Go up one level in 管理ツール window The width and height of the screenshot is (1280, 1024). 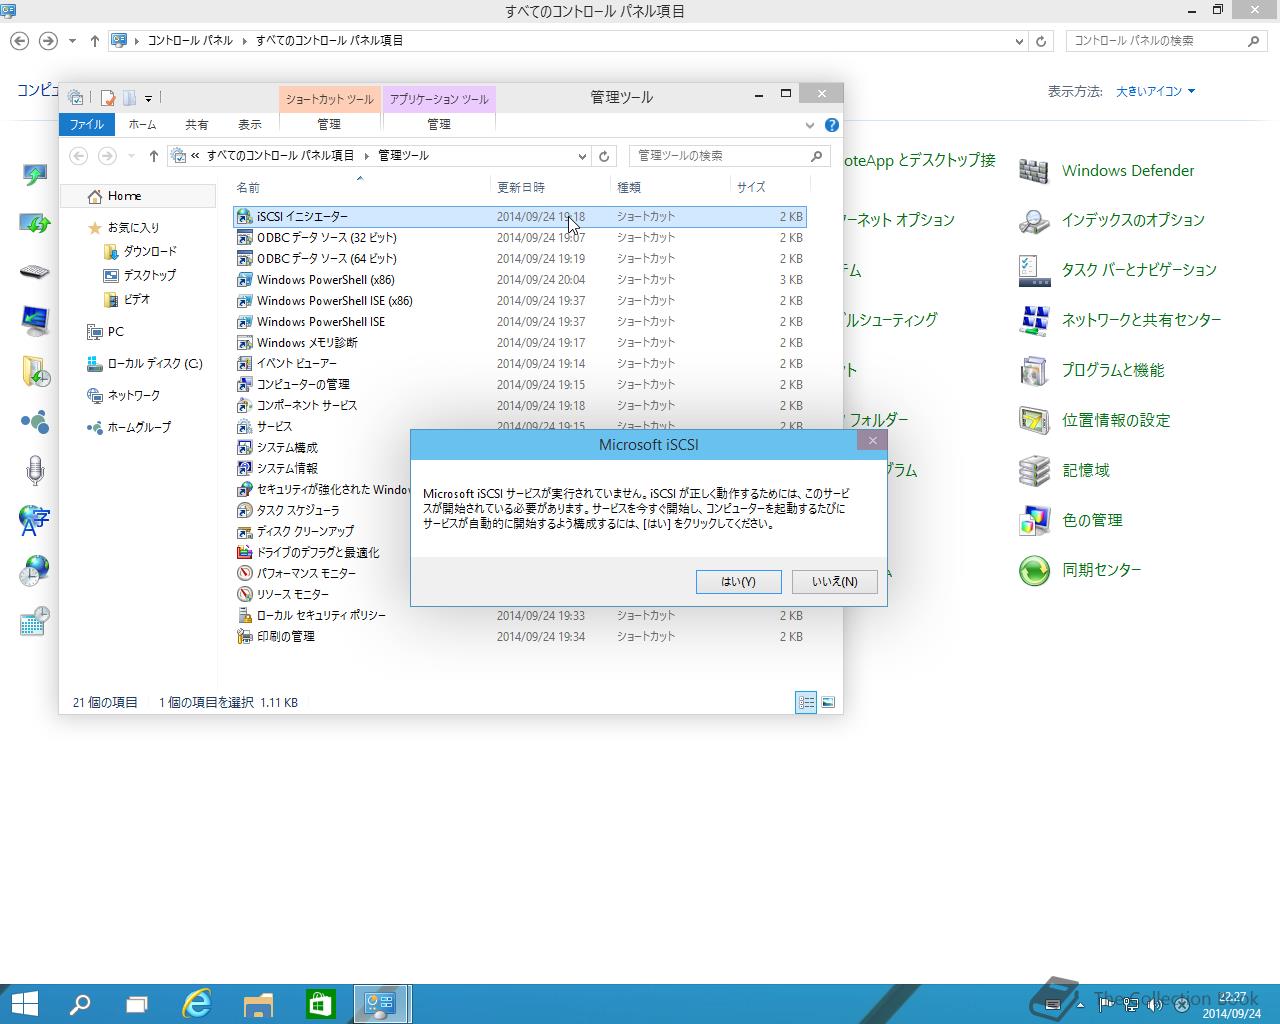(154, 156)
